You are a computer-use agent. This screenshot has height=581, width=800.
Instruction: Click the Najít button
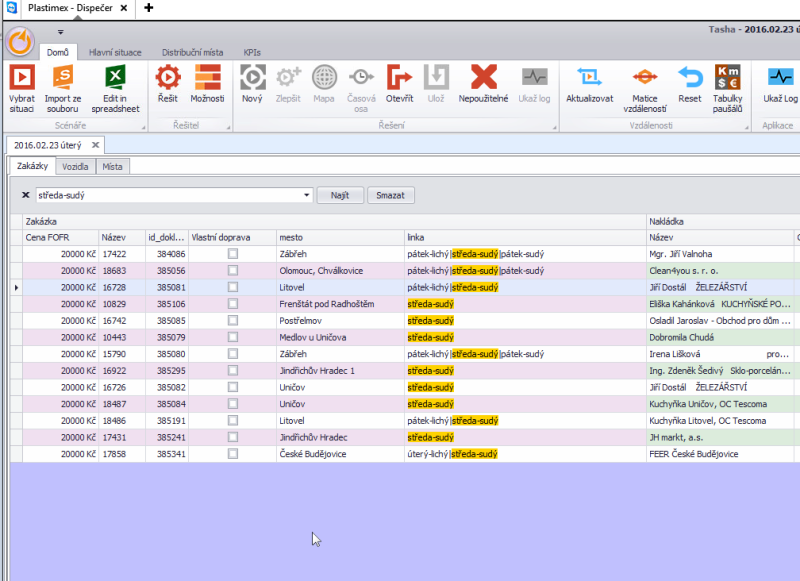click(340, 195)
